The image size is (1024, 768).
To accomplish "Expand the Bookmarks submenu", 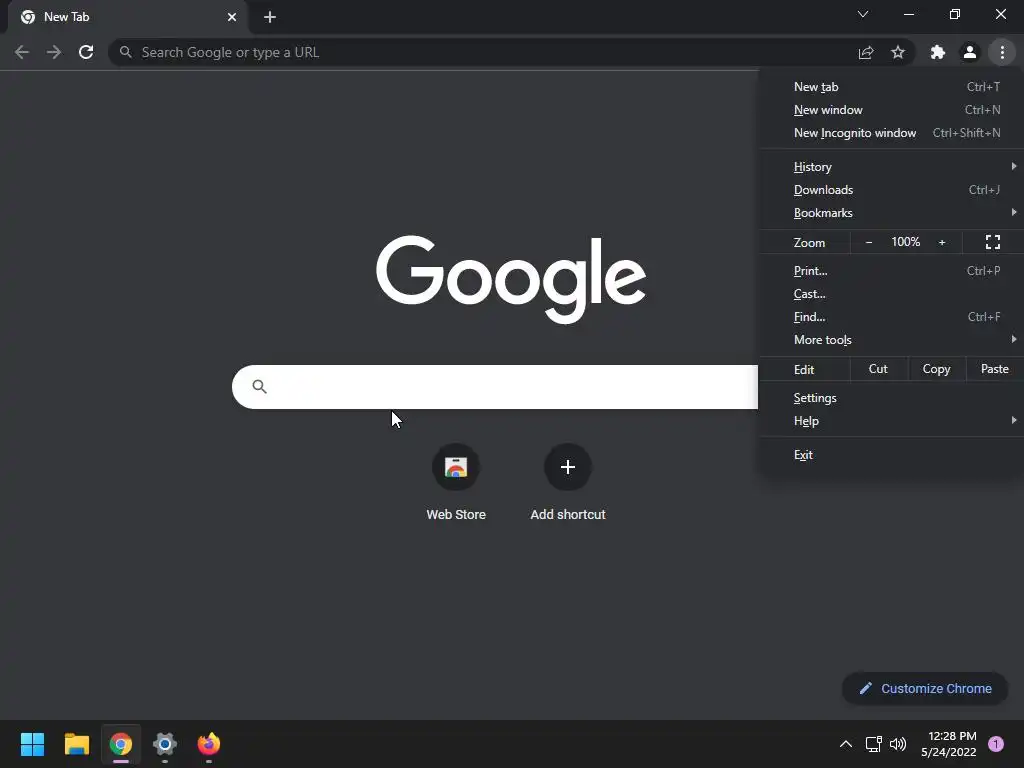I will coord(891,213).
